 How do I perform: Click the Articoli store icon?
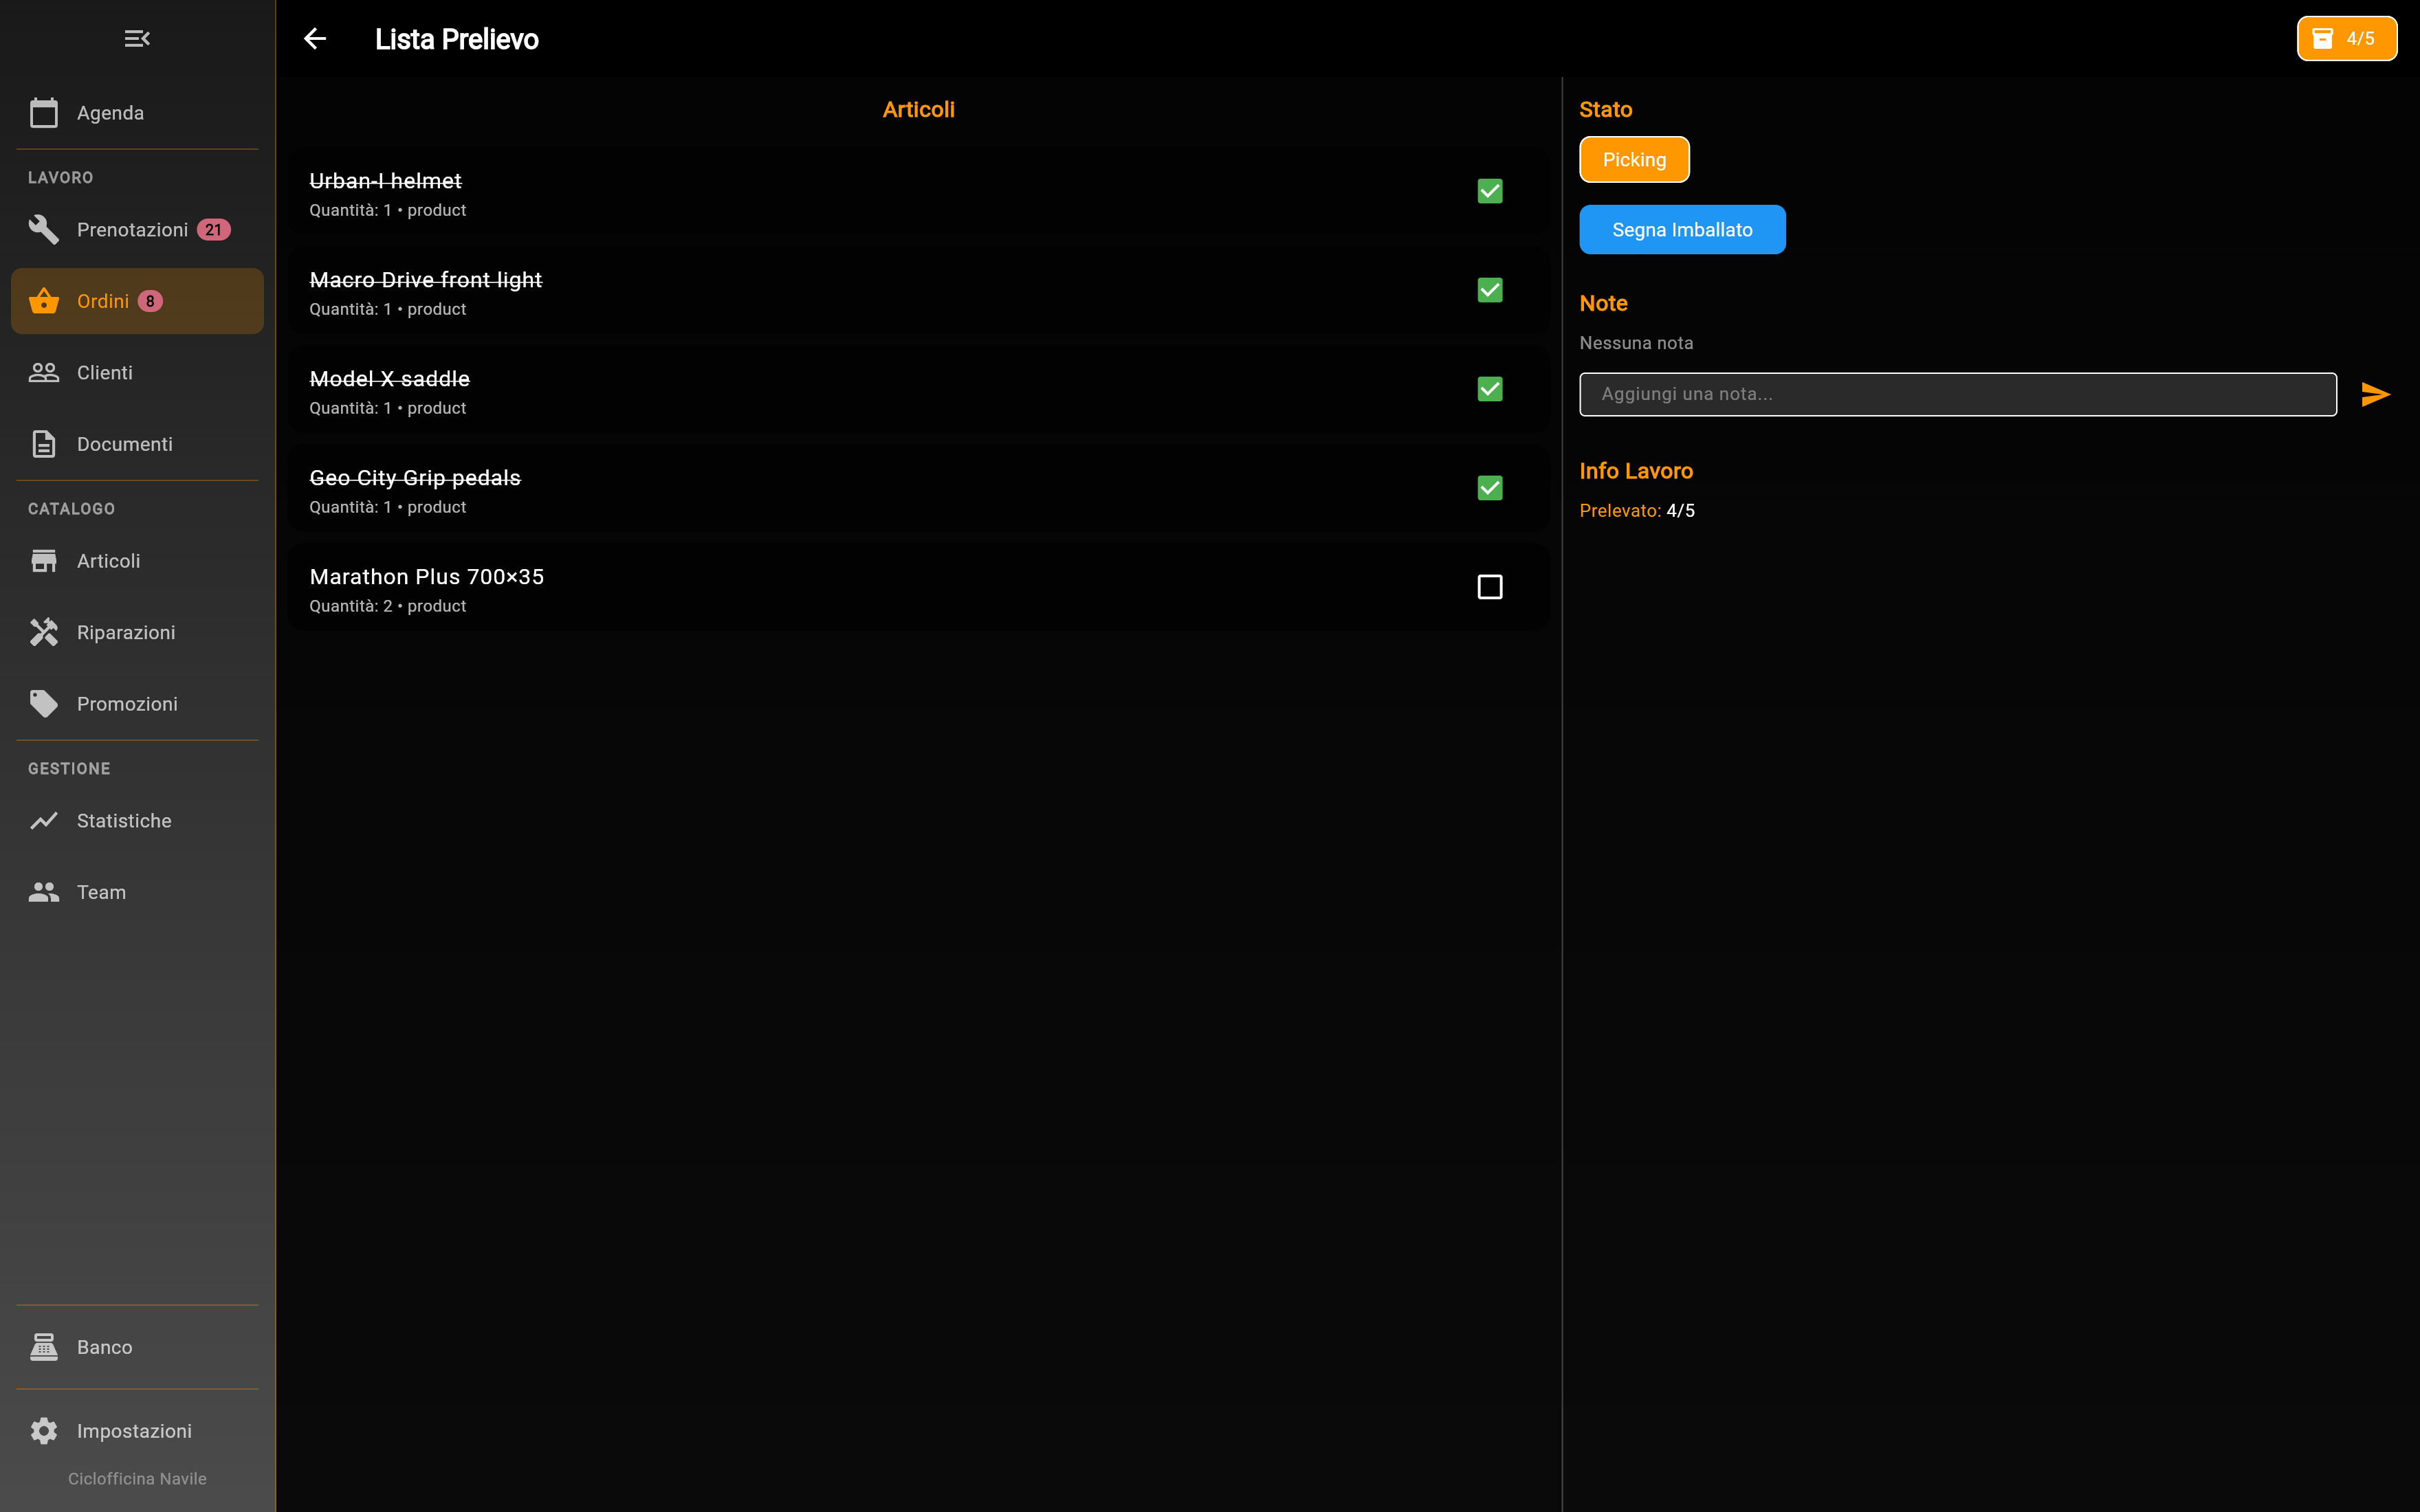click(44, 560)
